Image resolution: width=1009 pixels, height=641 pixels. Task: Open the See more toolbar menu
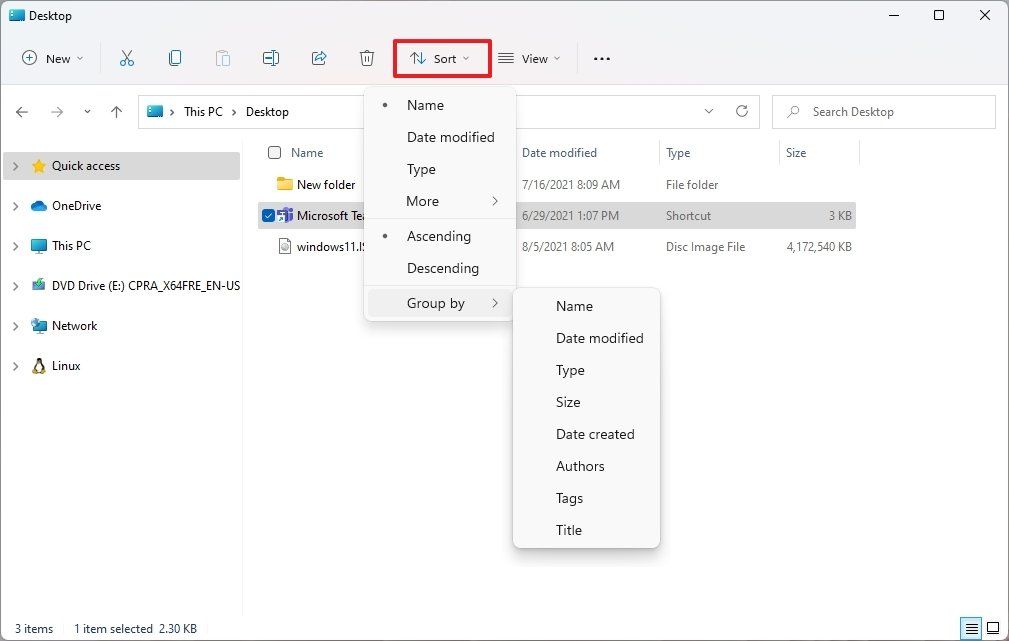(x=601, y=59)
